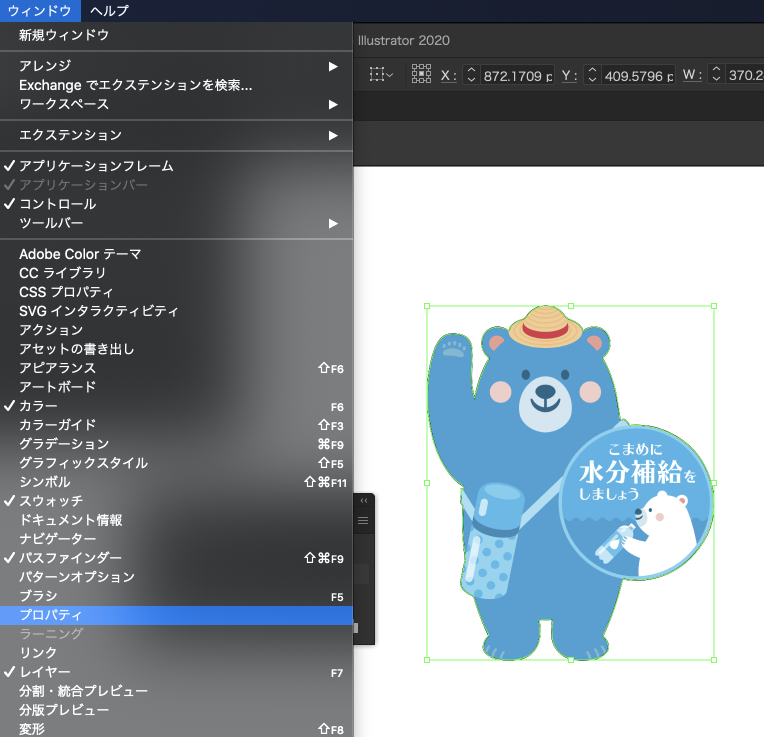Screen dimensions: 764x737
Task: Toggle the コントロール panel checkmark
Action: pyautogui.click(x=176, y=204)
